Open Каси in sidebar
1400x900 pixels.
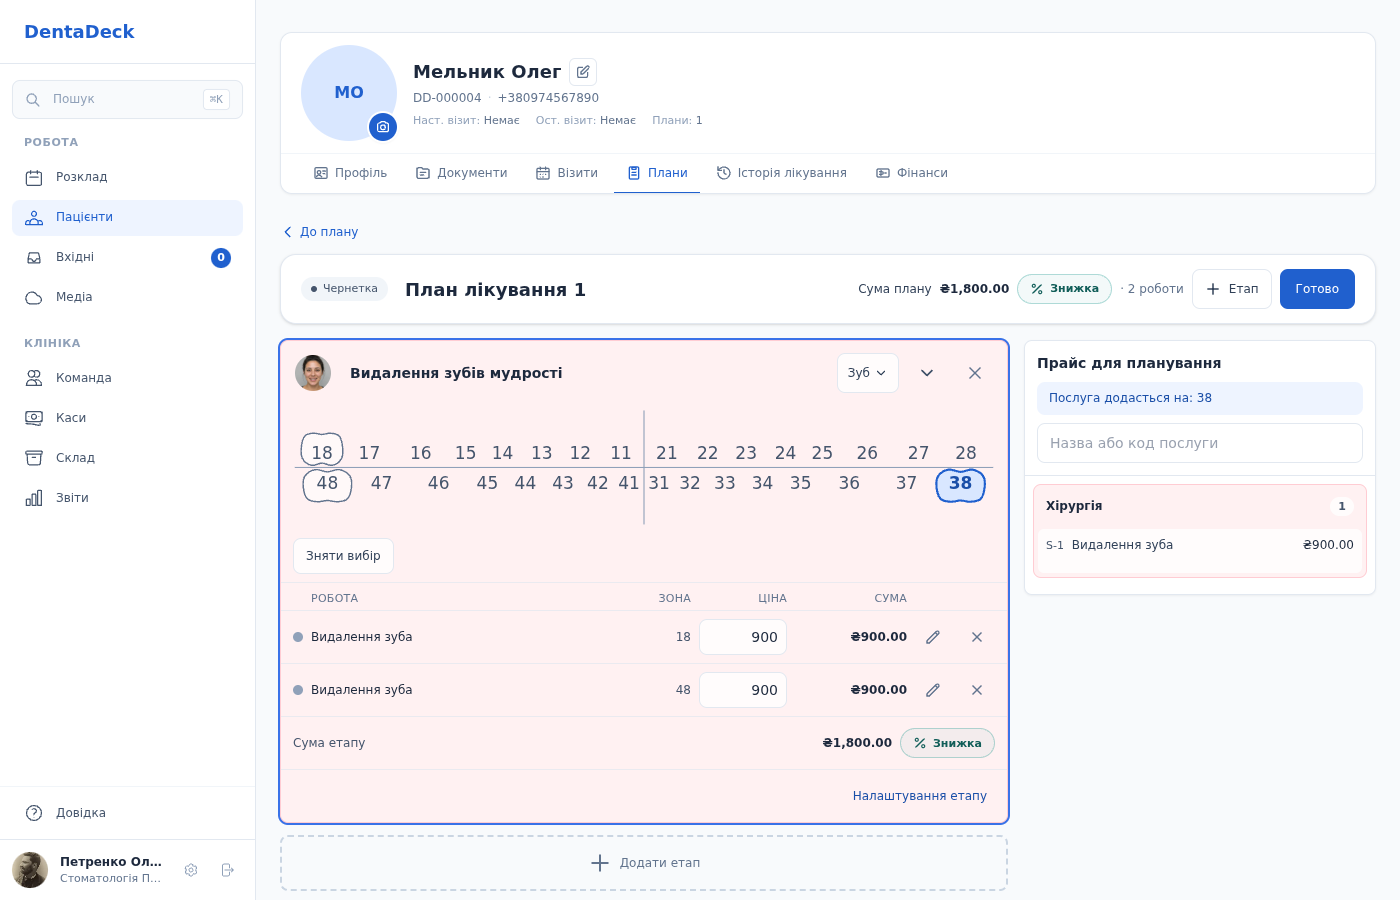point(127,418)
